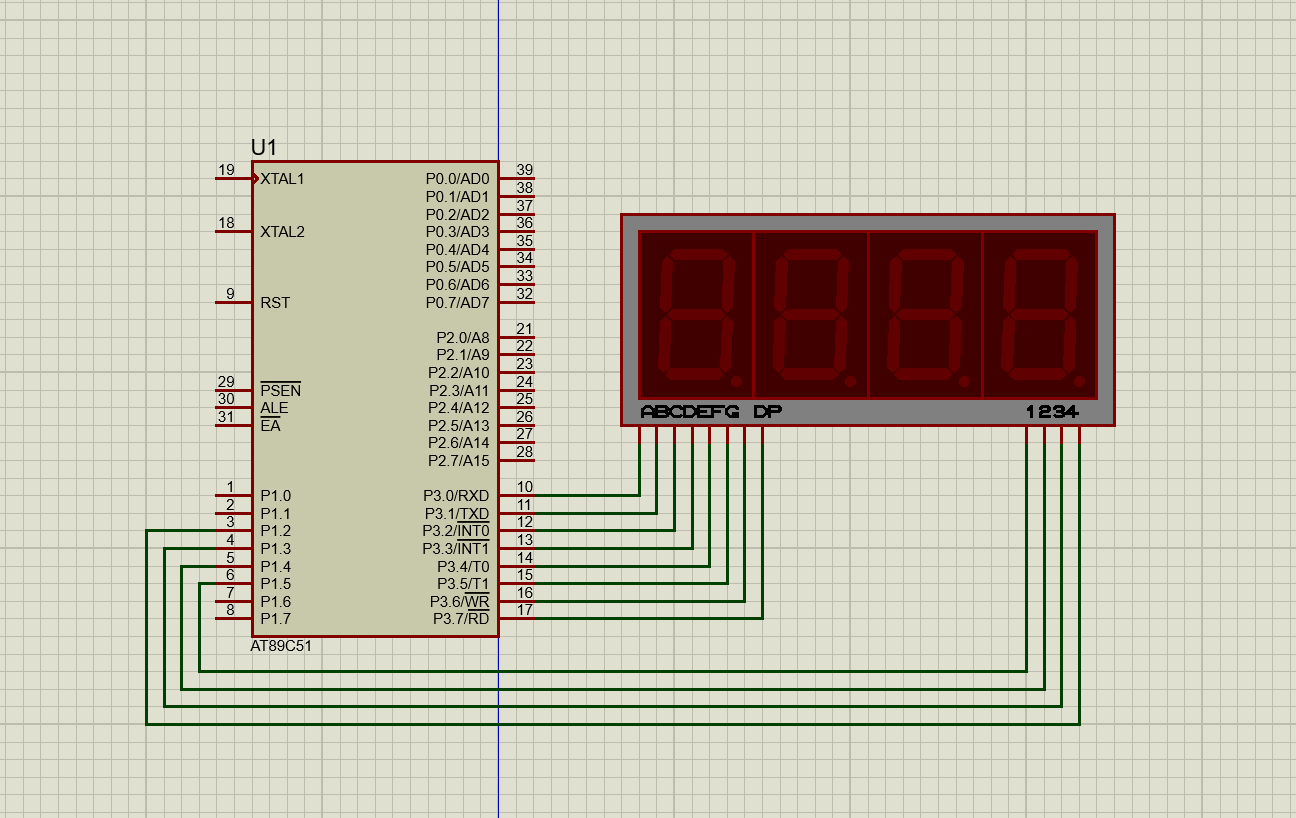
Task: Click the P2.5/A13 pin label
Action: pyautogui.click(x=459, y=425)
